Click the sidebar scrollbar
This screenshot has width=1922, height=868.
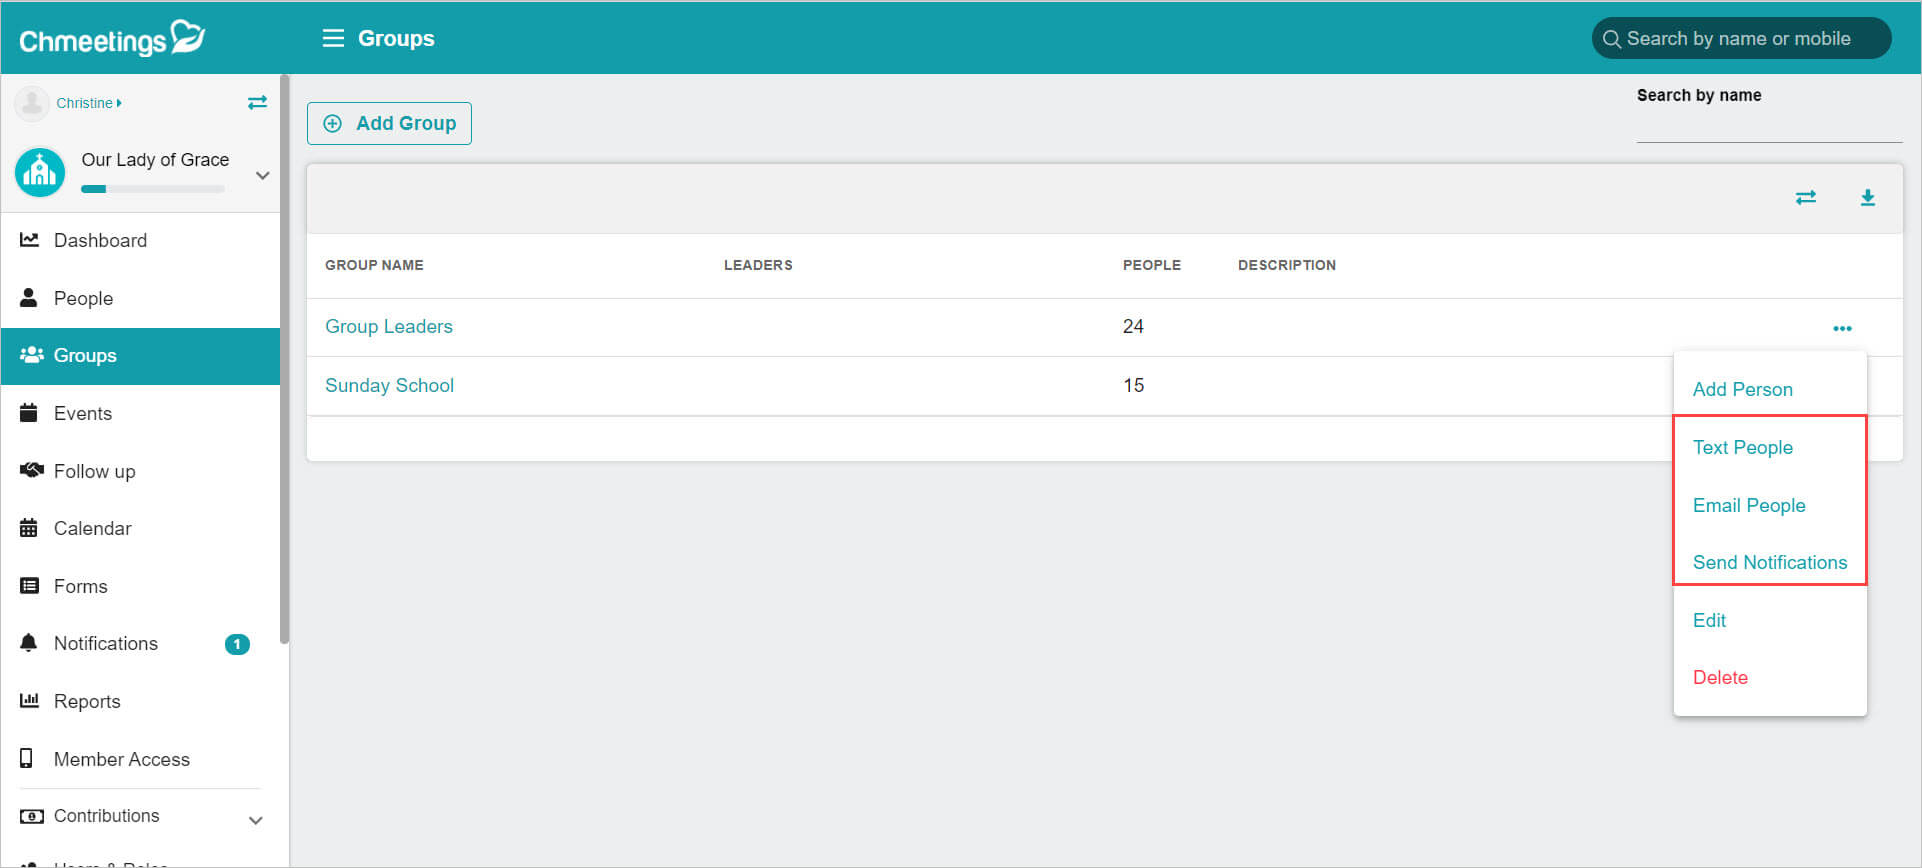click(285, 360)
